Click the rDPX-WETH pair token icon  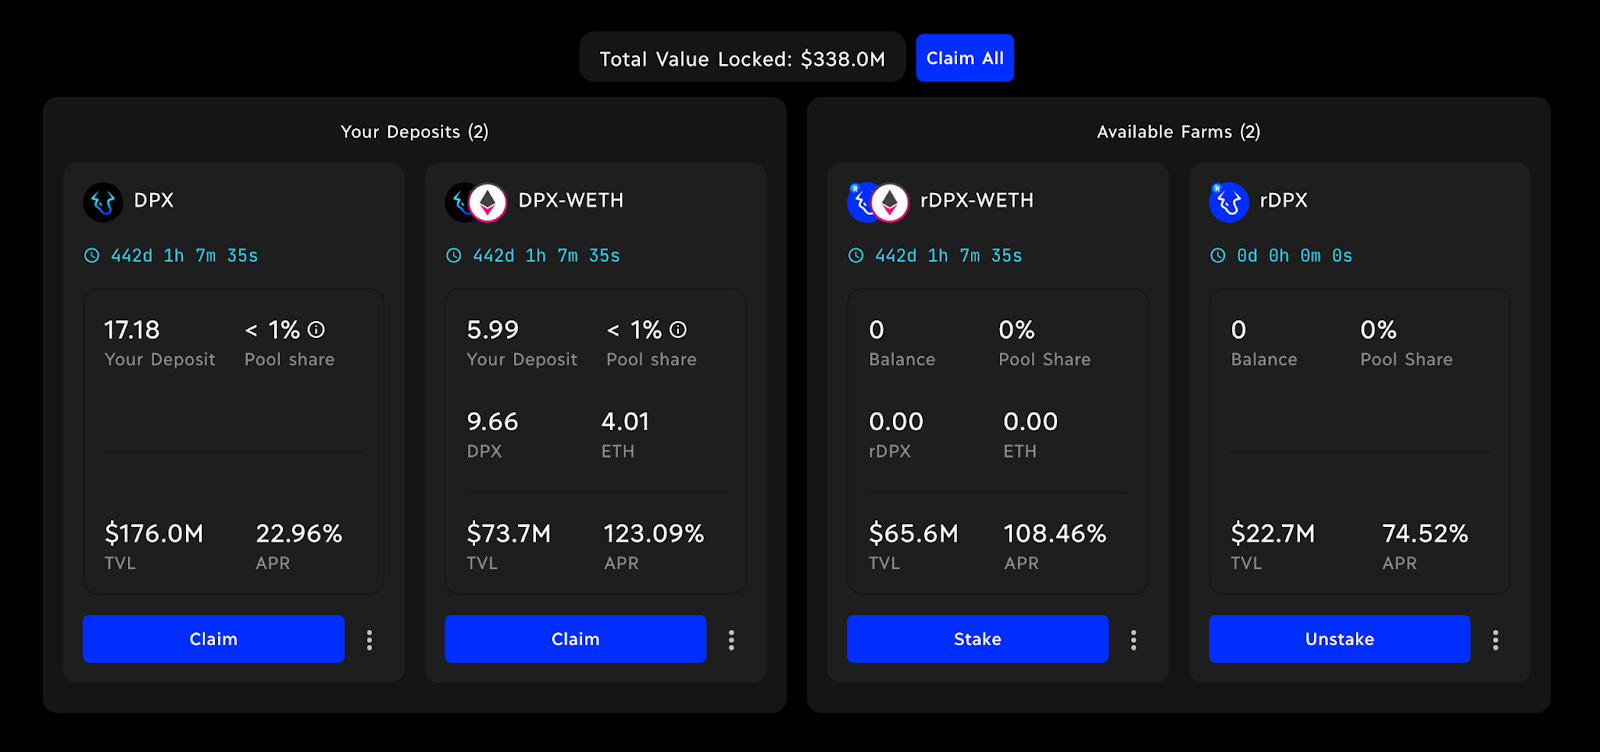(x=878, y=202)
